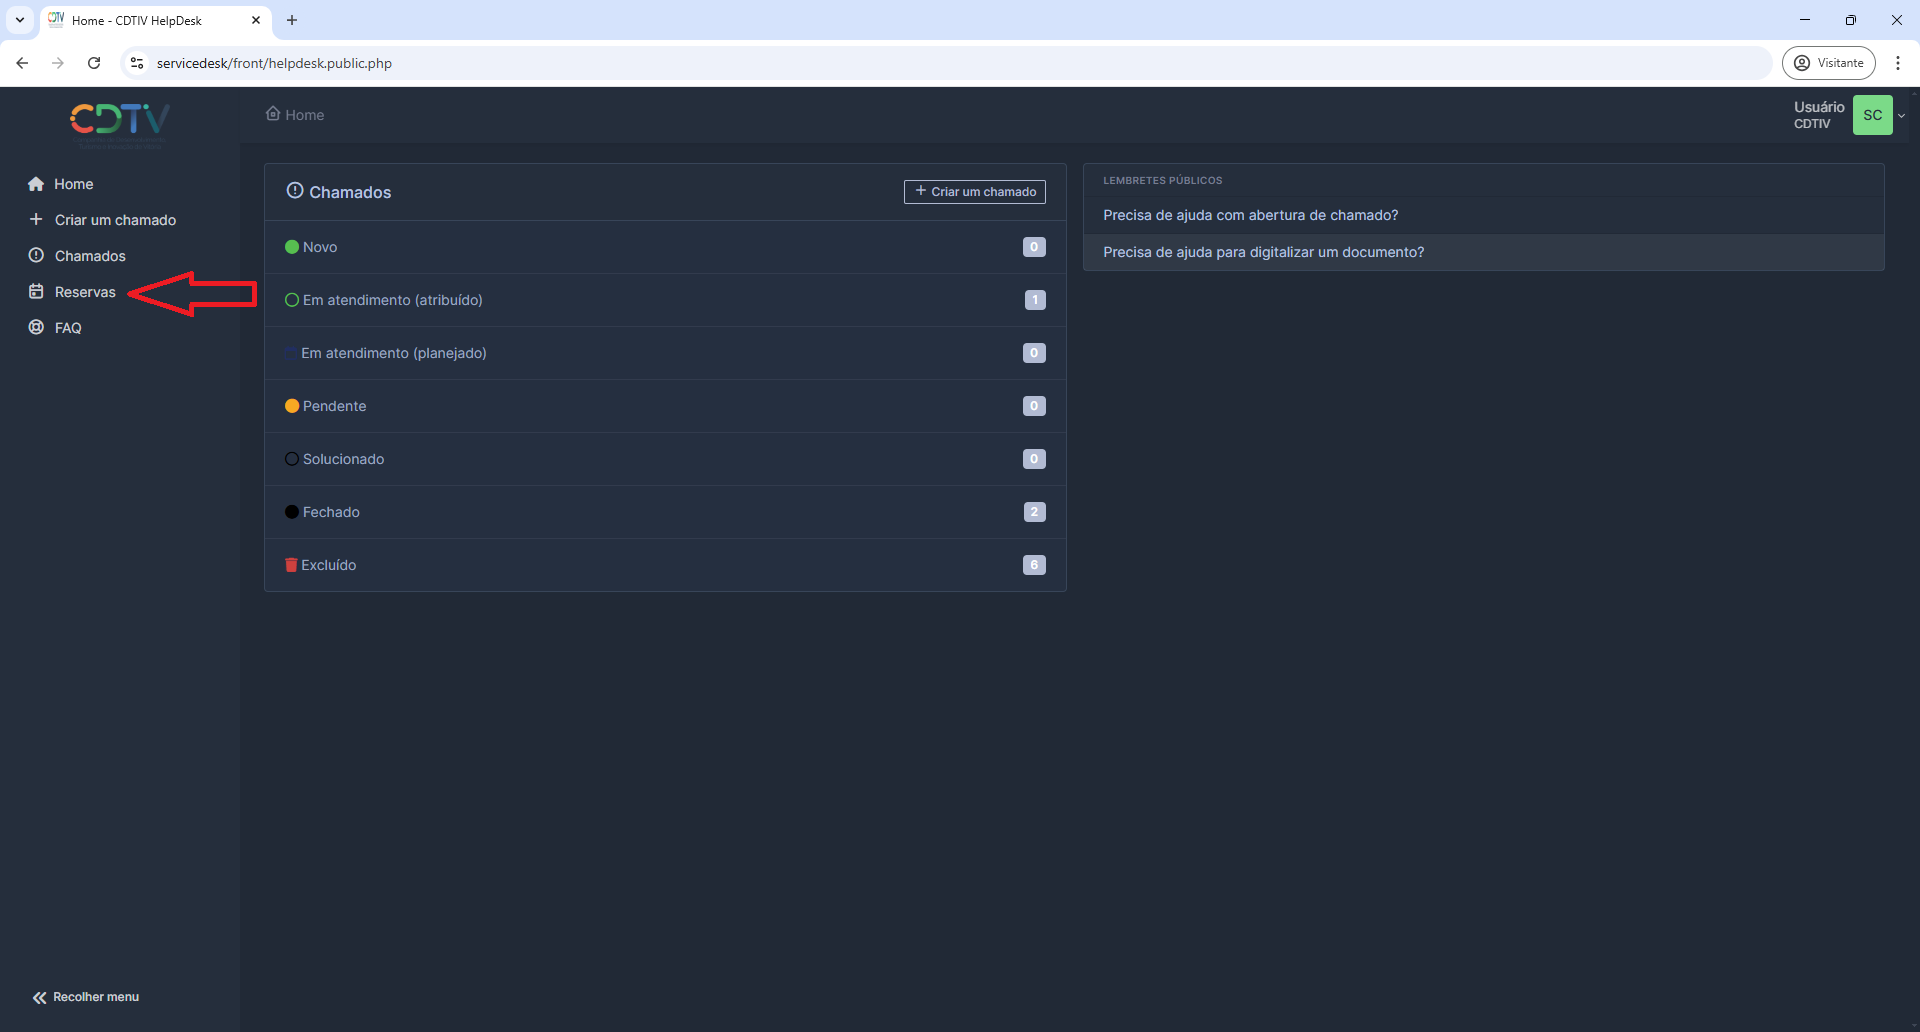Viewport: 1920px width, 1032px height.
Task: Click the plus icon beside Criar um chamado
Action: pyautogui.click(x=36, y=220)
